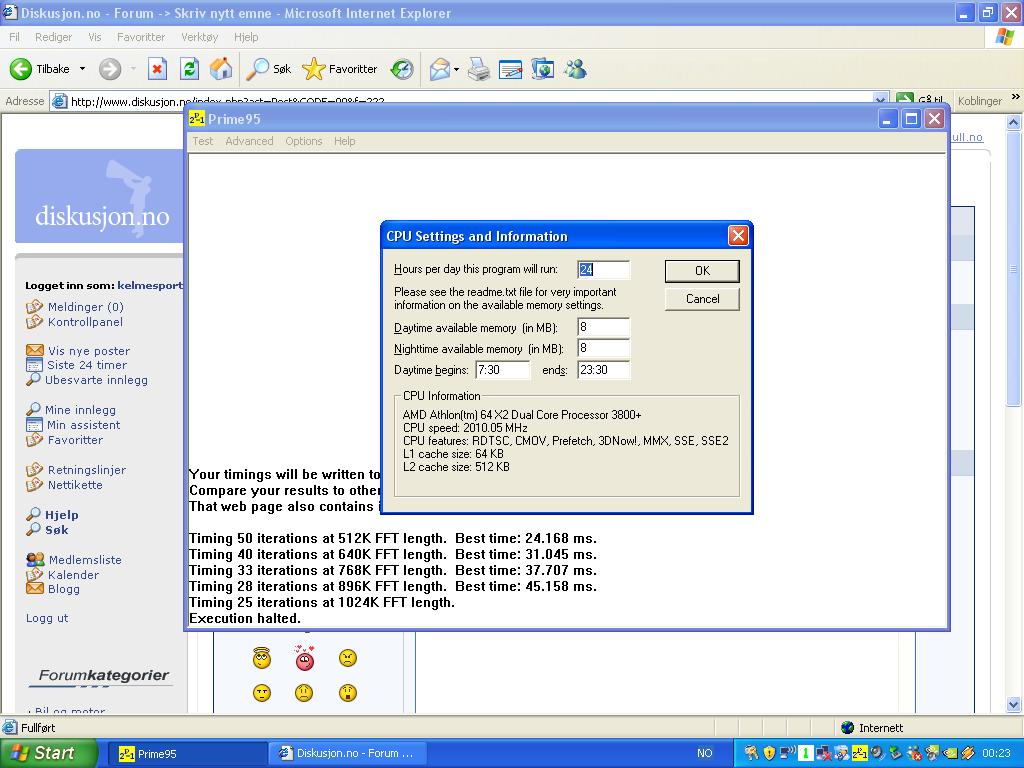Insert the red hearts in-love smiley

304,658
